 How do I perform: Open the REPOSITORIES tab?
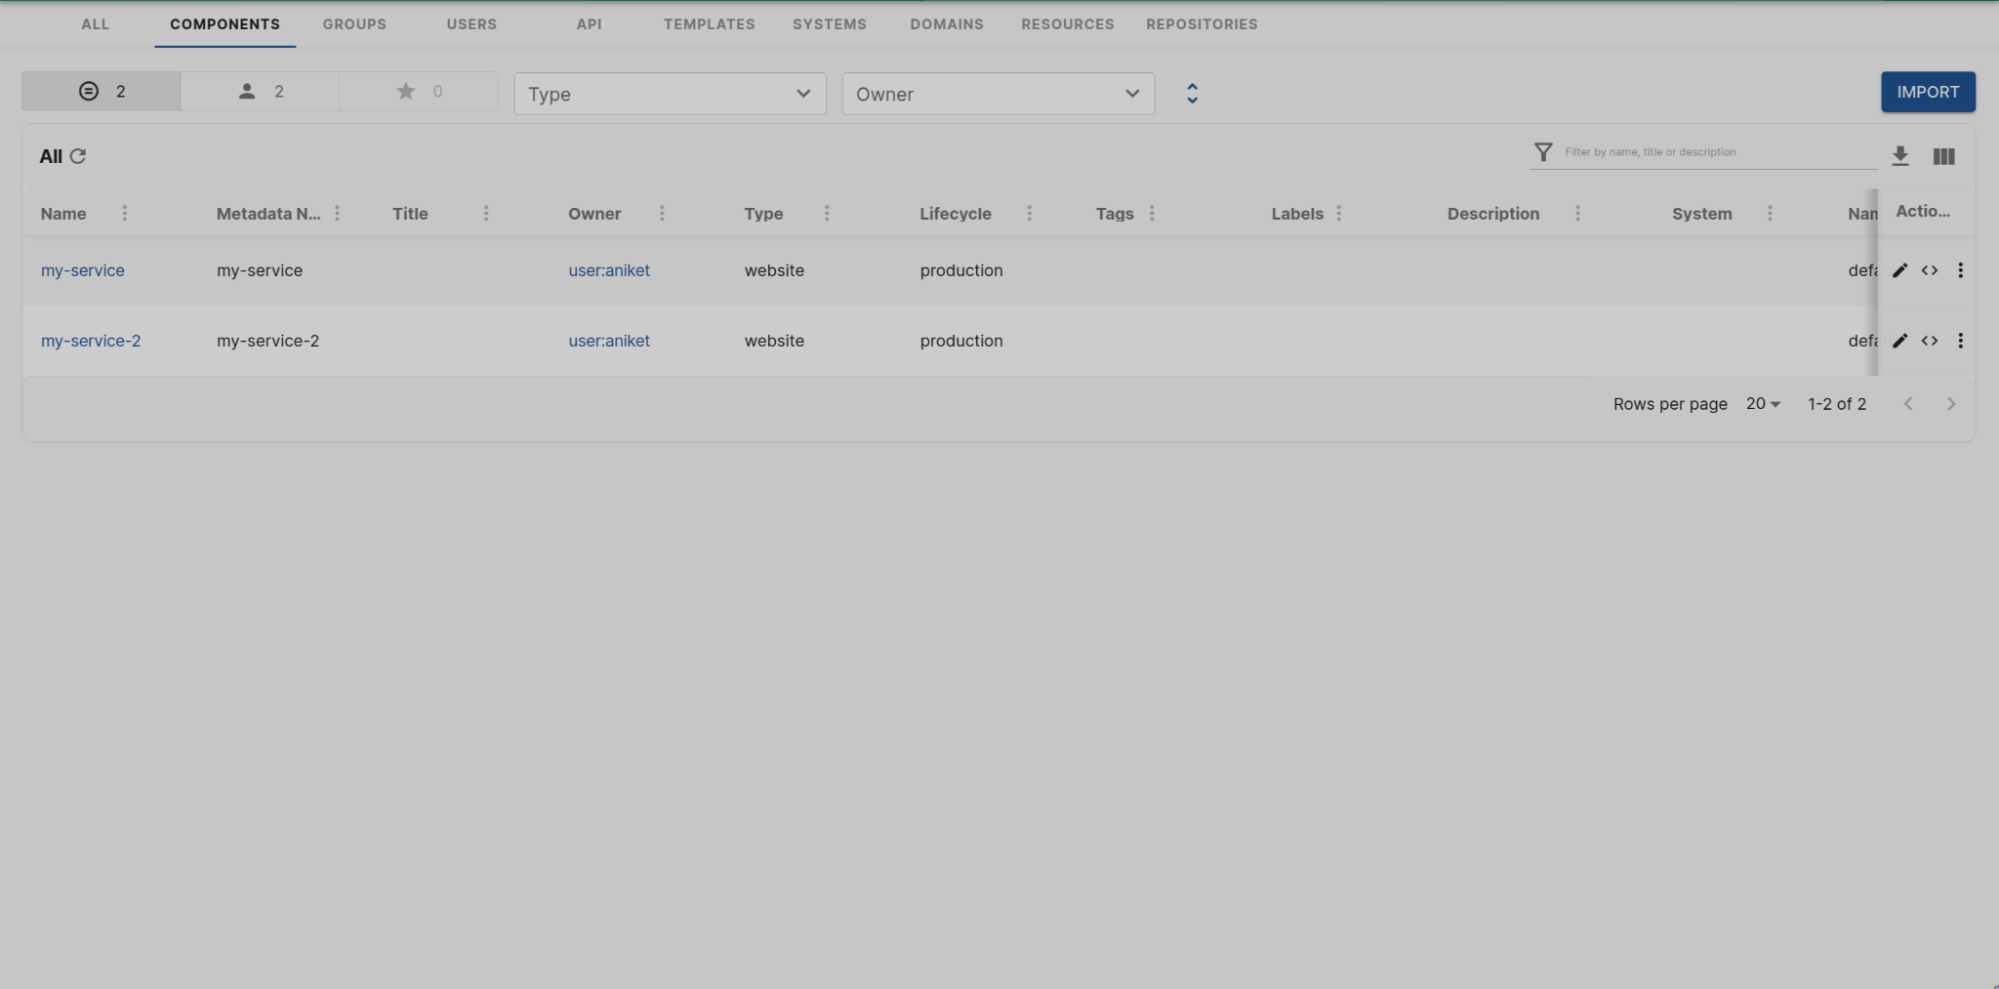tap(1202, 23)
